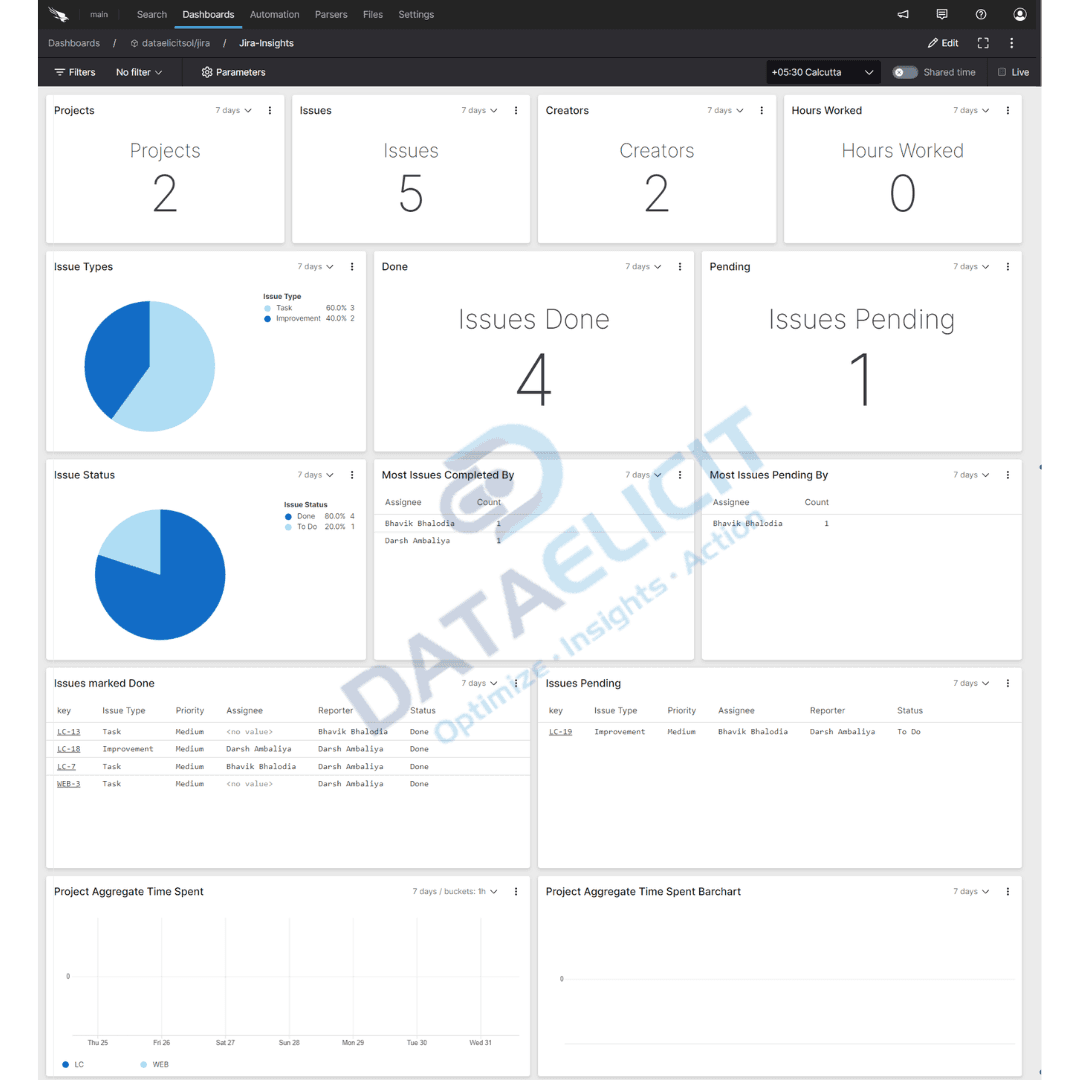Expand the 7 days range on Projects widget
Image resolution: width=1080 pixels, height=1080 pixels.
point(232,110)
